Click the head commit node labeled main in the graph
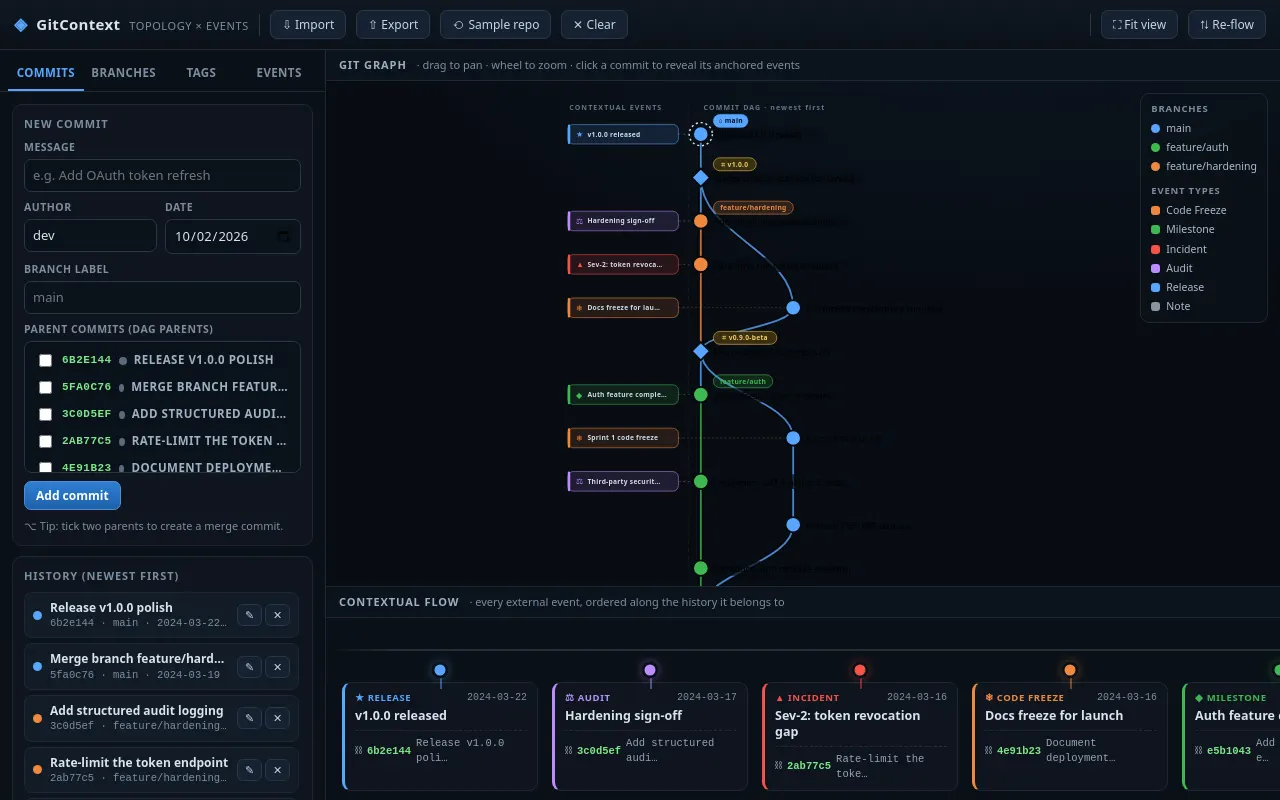1280x800 pixels. coord(701,134)
